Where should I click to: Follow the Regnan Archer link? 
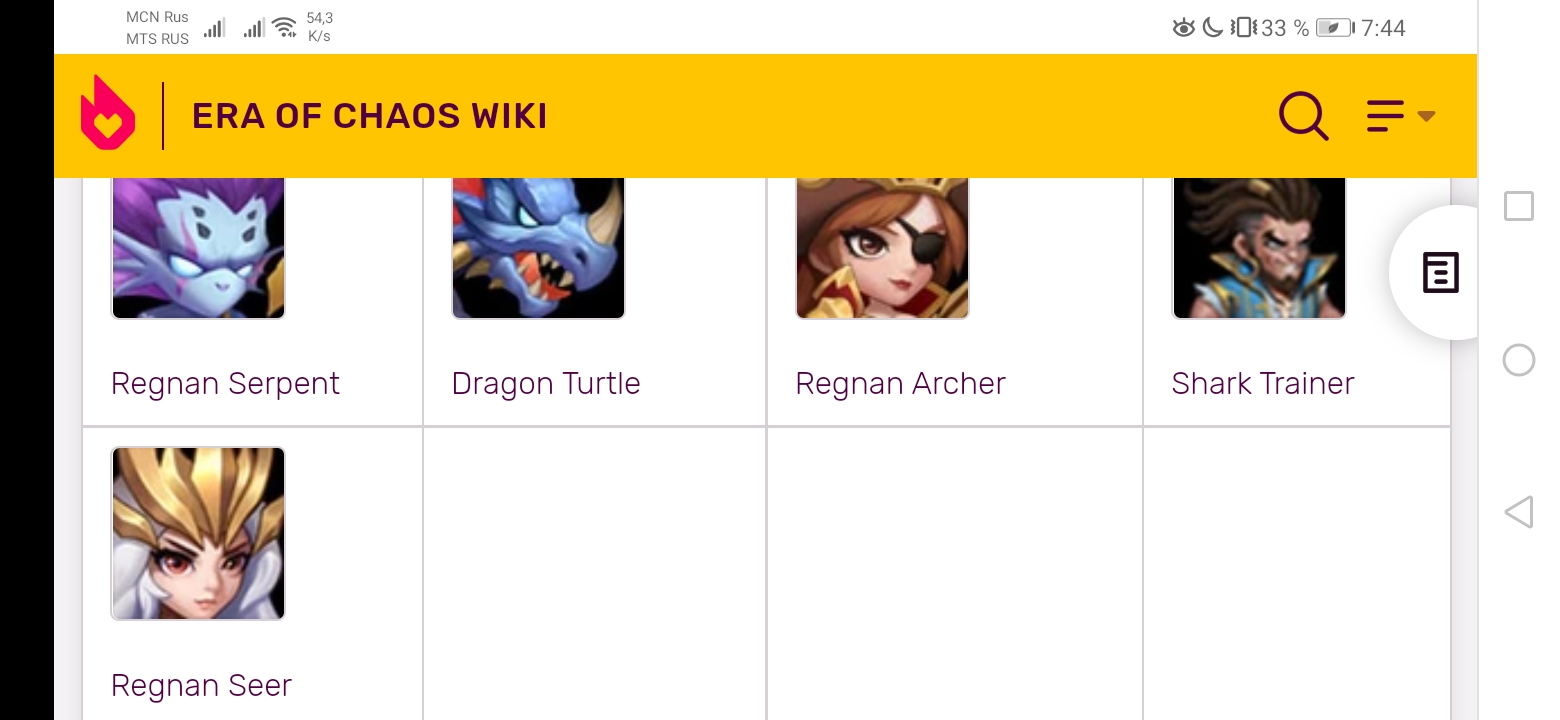click(x=900, y=384)
